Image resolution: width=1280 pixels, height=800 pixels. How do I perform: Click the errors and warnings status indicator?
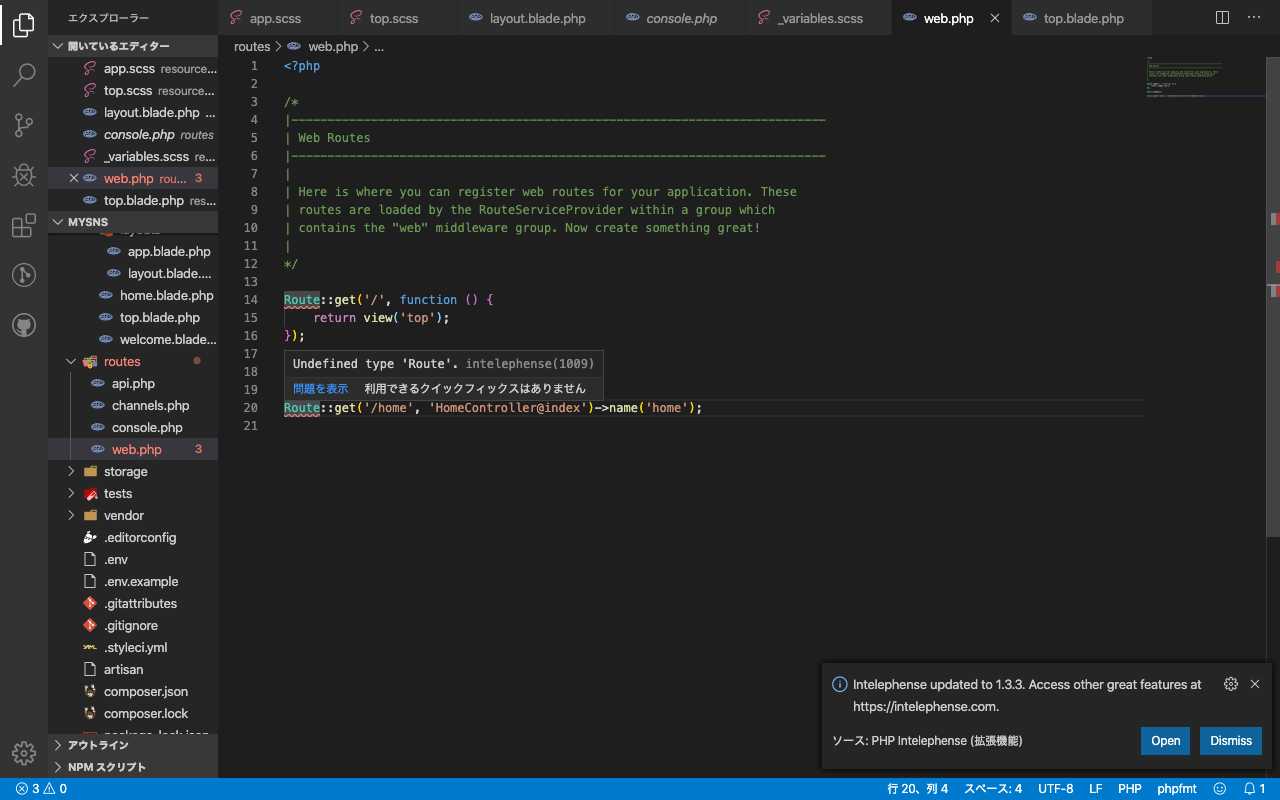tap(41, 789)
